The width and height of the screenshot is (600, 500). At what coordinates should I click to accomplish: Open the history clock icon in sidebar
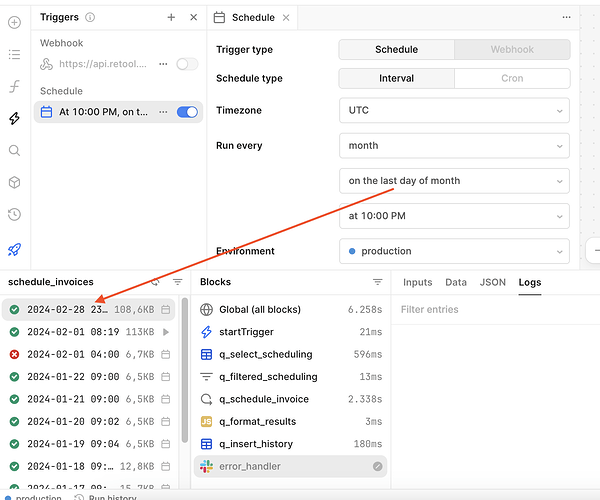coord(14,214)
